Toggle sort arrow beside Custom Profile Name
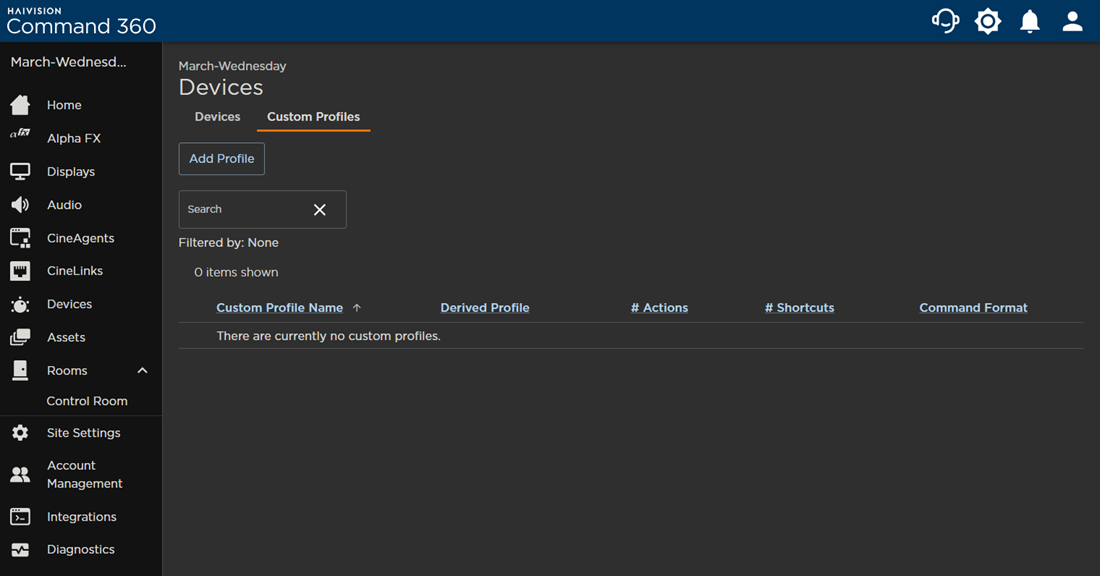The height and width of the screenshot is (576, 1100). (356, 308)
